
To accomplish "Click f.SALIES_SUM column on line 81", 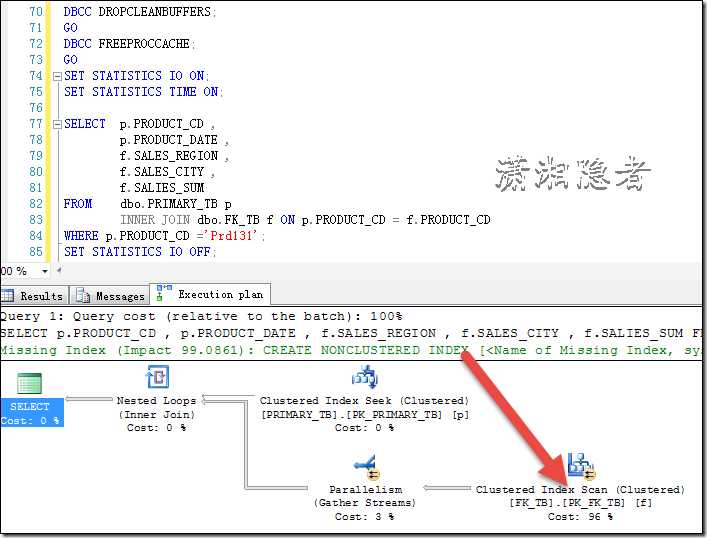I will [x=162, y=188].
